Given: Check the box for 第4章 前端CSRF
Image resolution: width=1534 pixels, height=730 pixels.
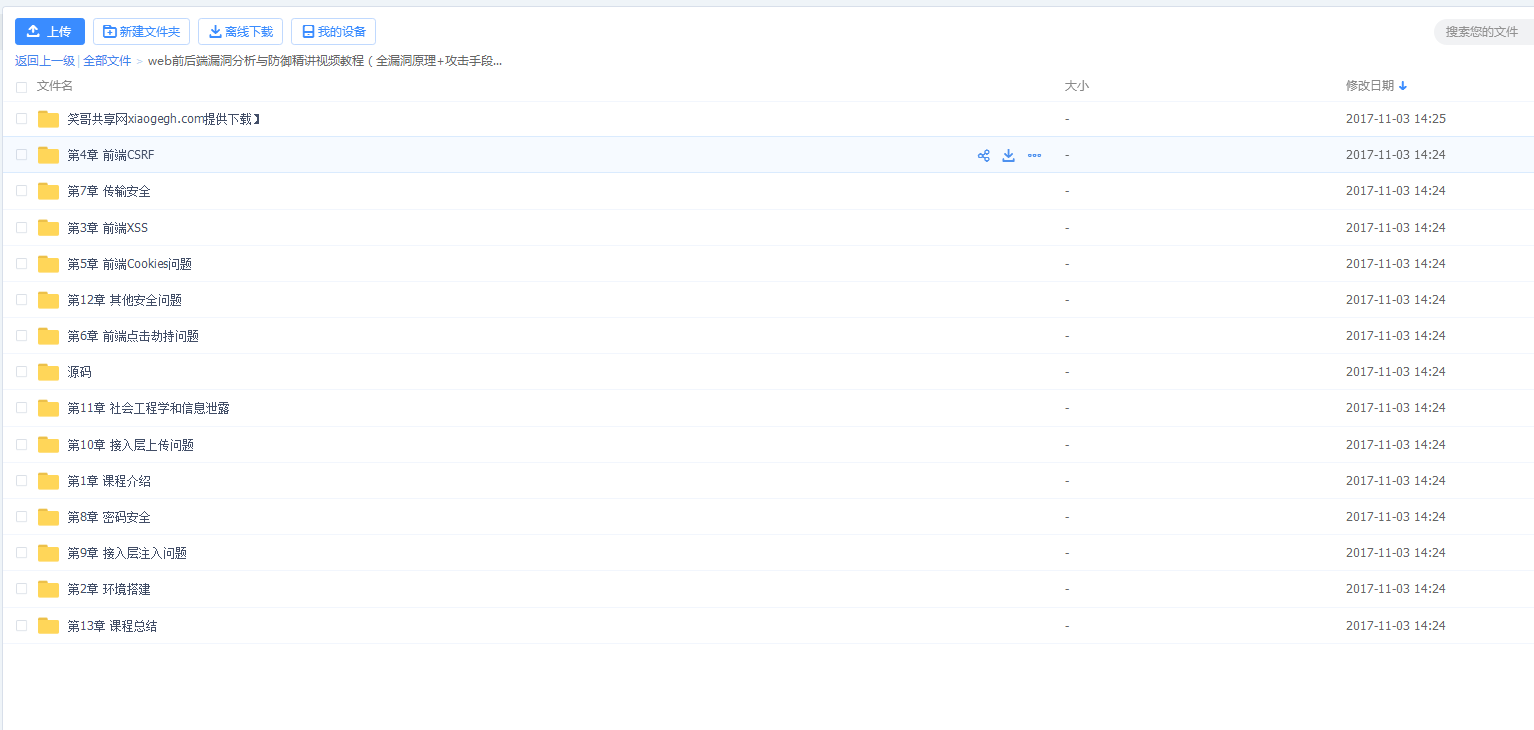Looking at the screenshot, I should 21,155.
